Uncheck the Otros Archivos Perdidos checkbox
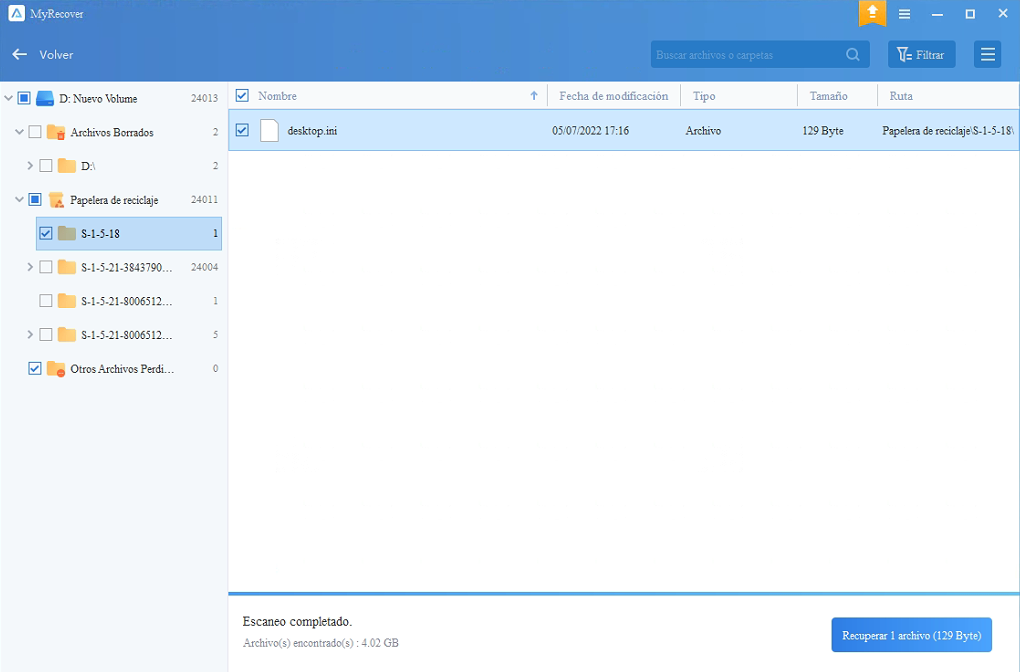The image size is (1020, 672). pyautogui.click(x=35, y=369)
